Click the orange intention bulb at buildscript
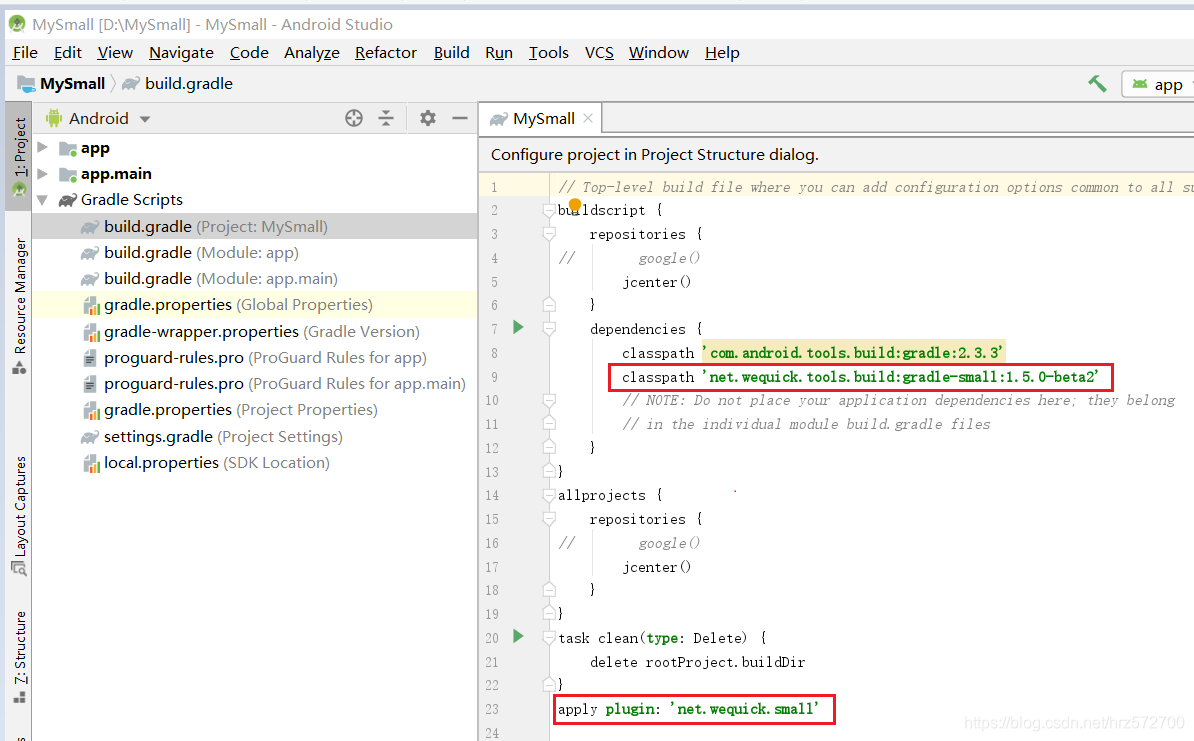 point(575,204)
